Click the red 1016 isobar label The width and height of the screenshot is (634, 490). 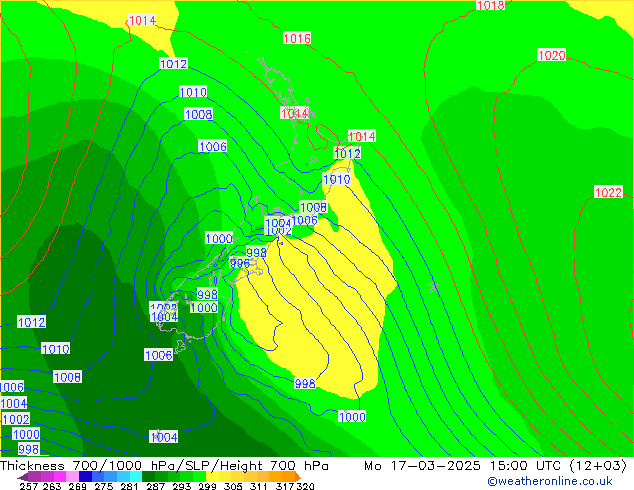(297, 38)
